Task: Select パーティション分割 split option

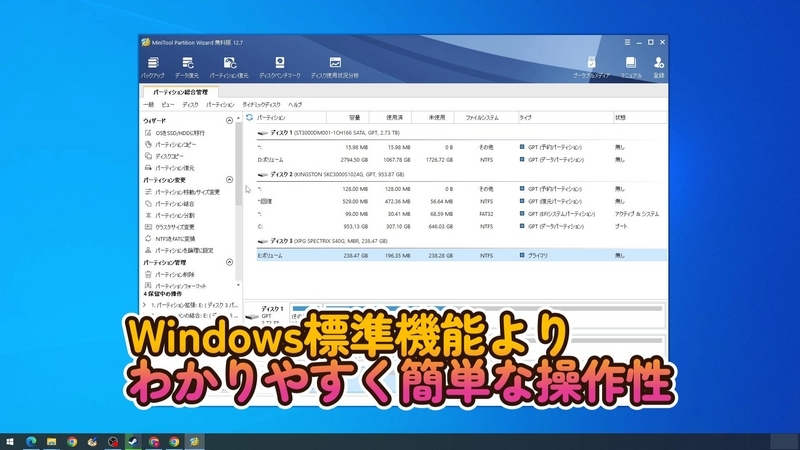Action: (169, 215)
